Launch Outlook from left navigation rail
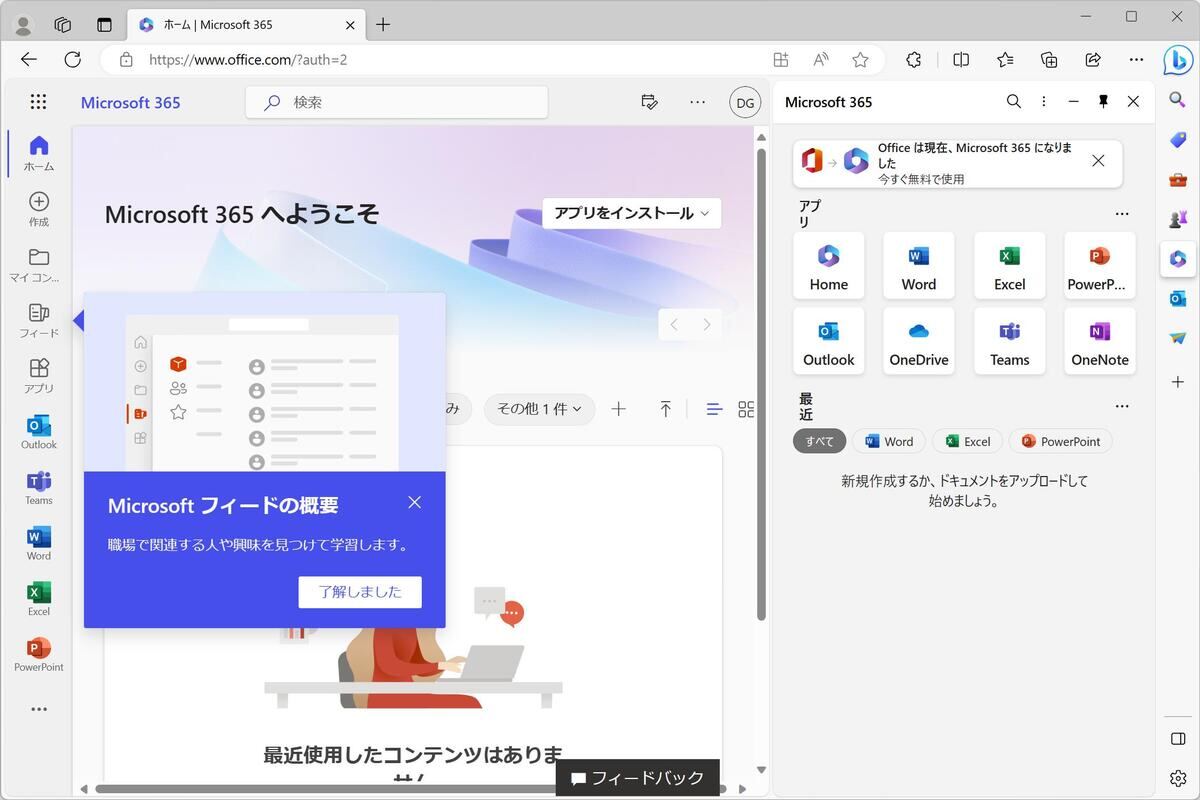The width and height of the screenshot is (1200, 800). coord(39,432)
